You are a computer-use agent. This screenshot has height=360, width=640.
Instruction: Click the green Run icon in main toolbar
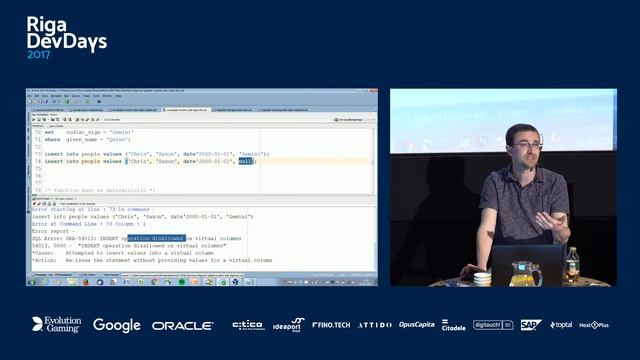pos(67,102)
